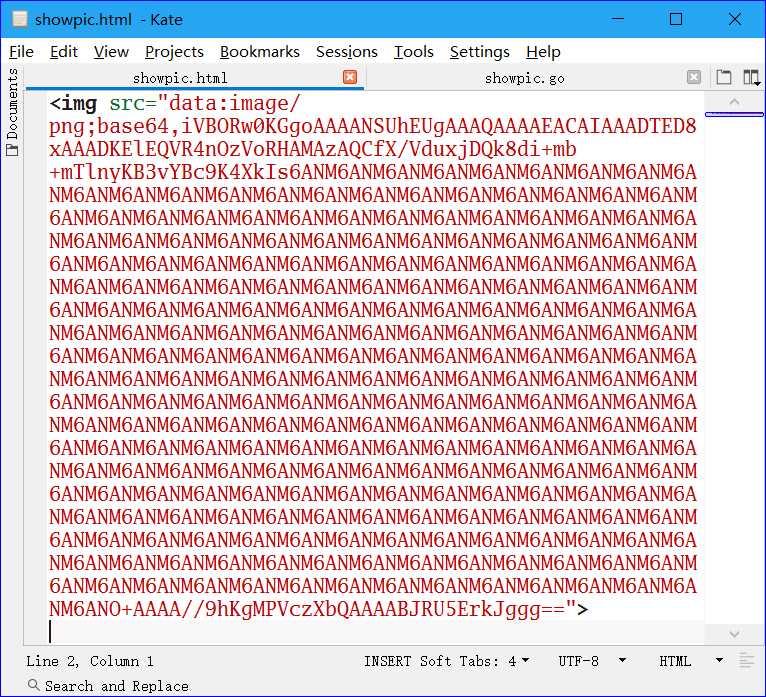Open the split view options icon
This screenshot has height=697, width=766.
click(751, 77)
